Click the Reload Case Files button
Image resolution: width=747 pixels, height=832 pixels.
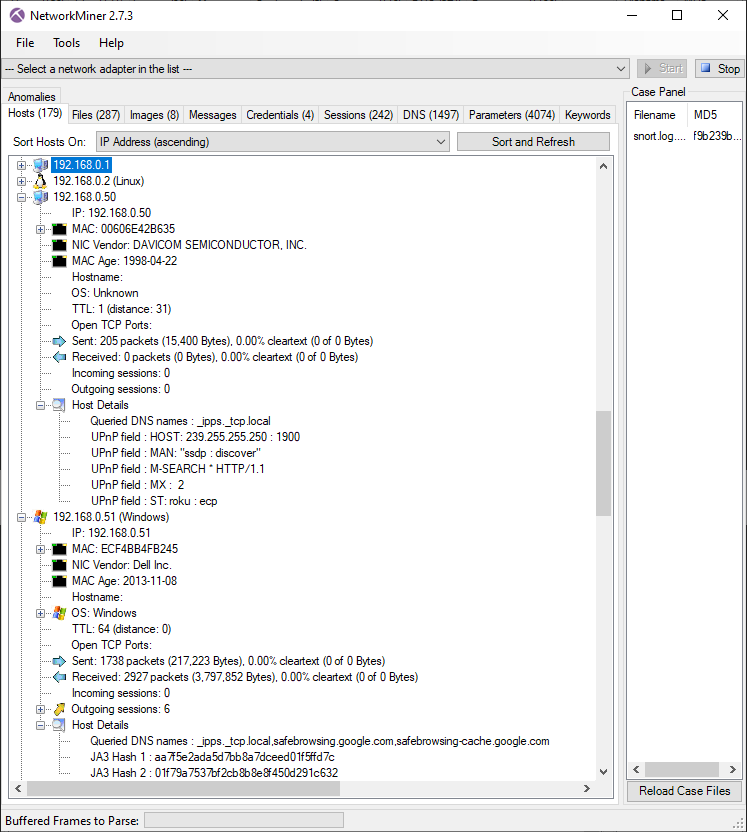[x=684, y=791]
